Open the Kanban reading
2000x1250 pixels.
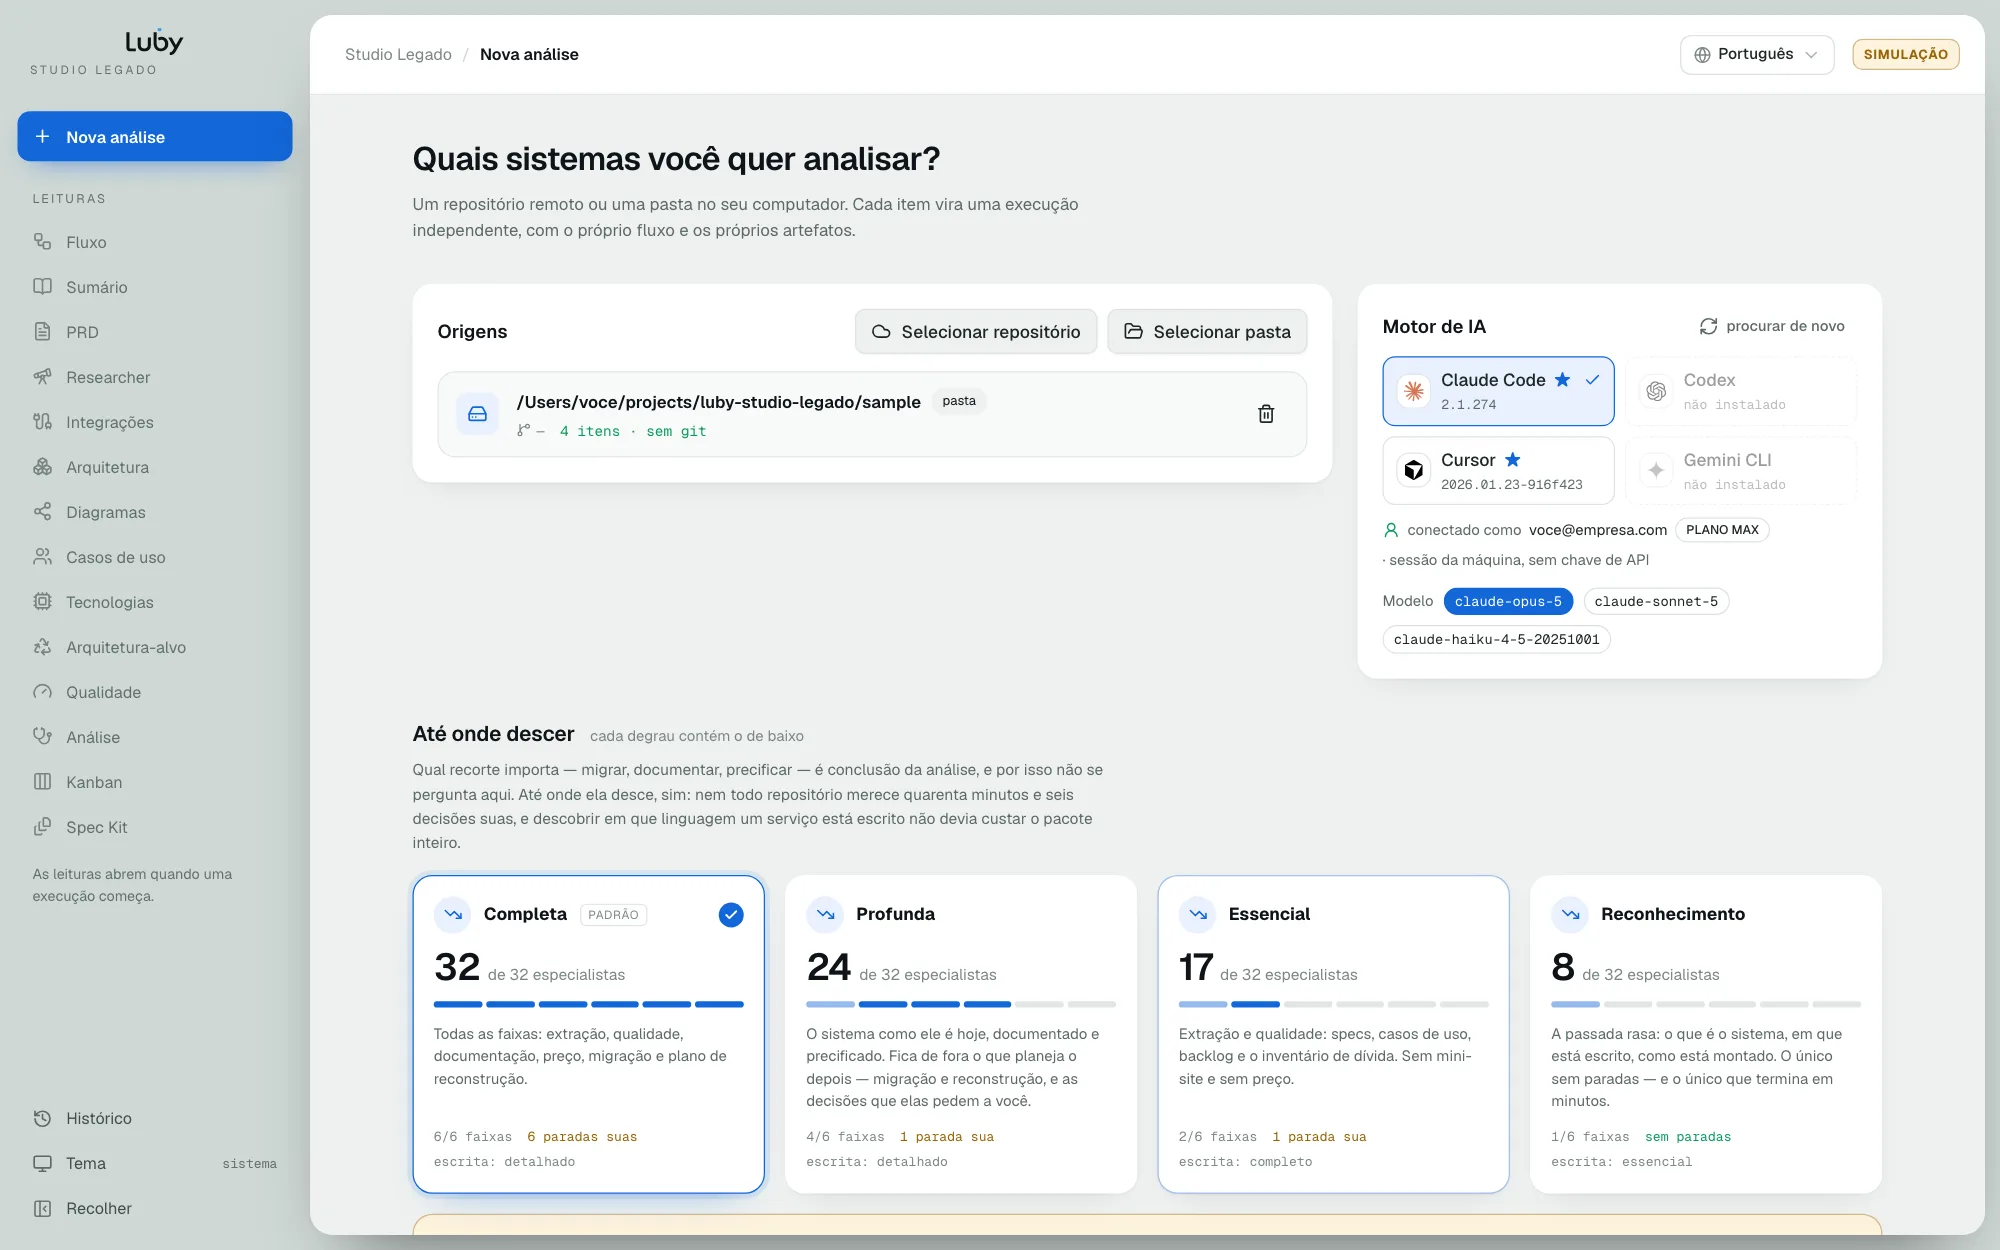click(x=154, y=782)
